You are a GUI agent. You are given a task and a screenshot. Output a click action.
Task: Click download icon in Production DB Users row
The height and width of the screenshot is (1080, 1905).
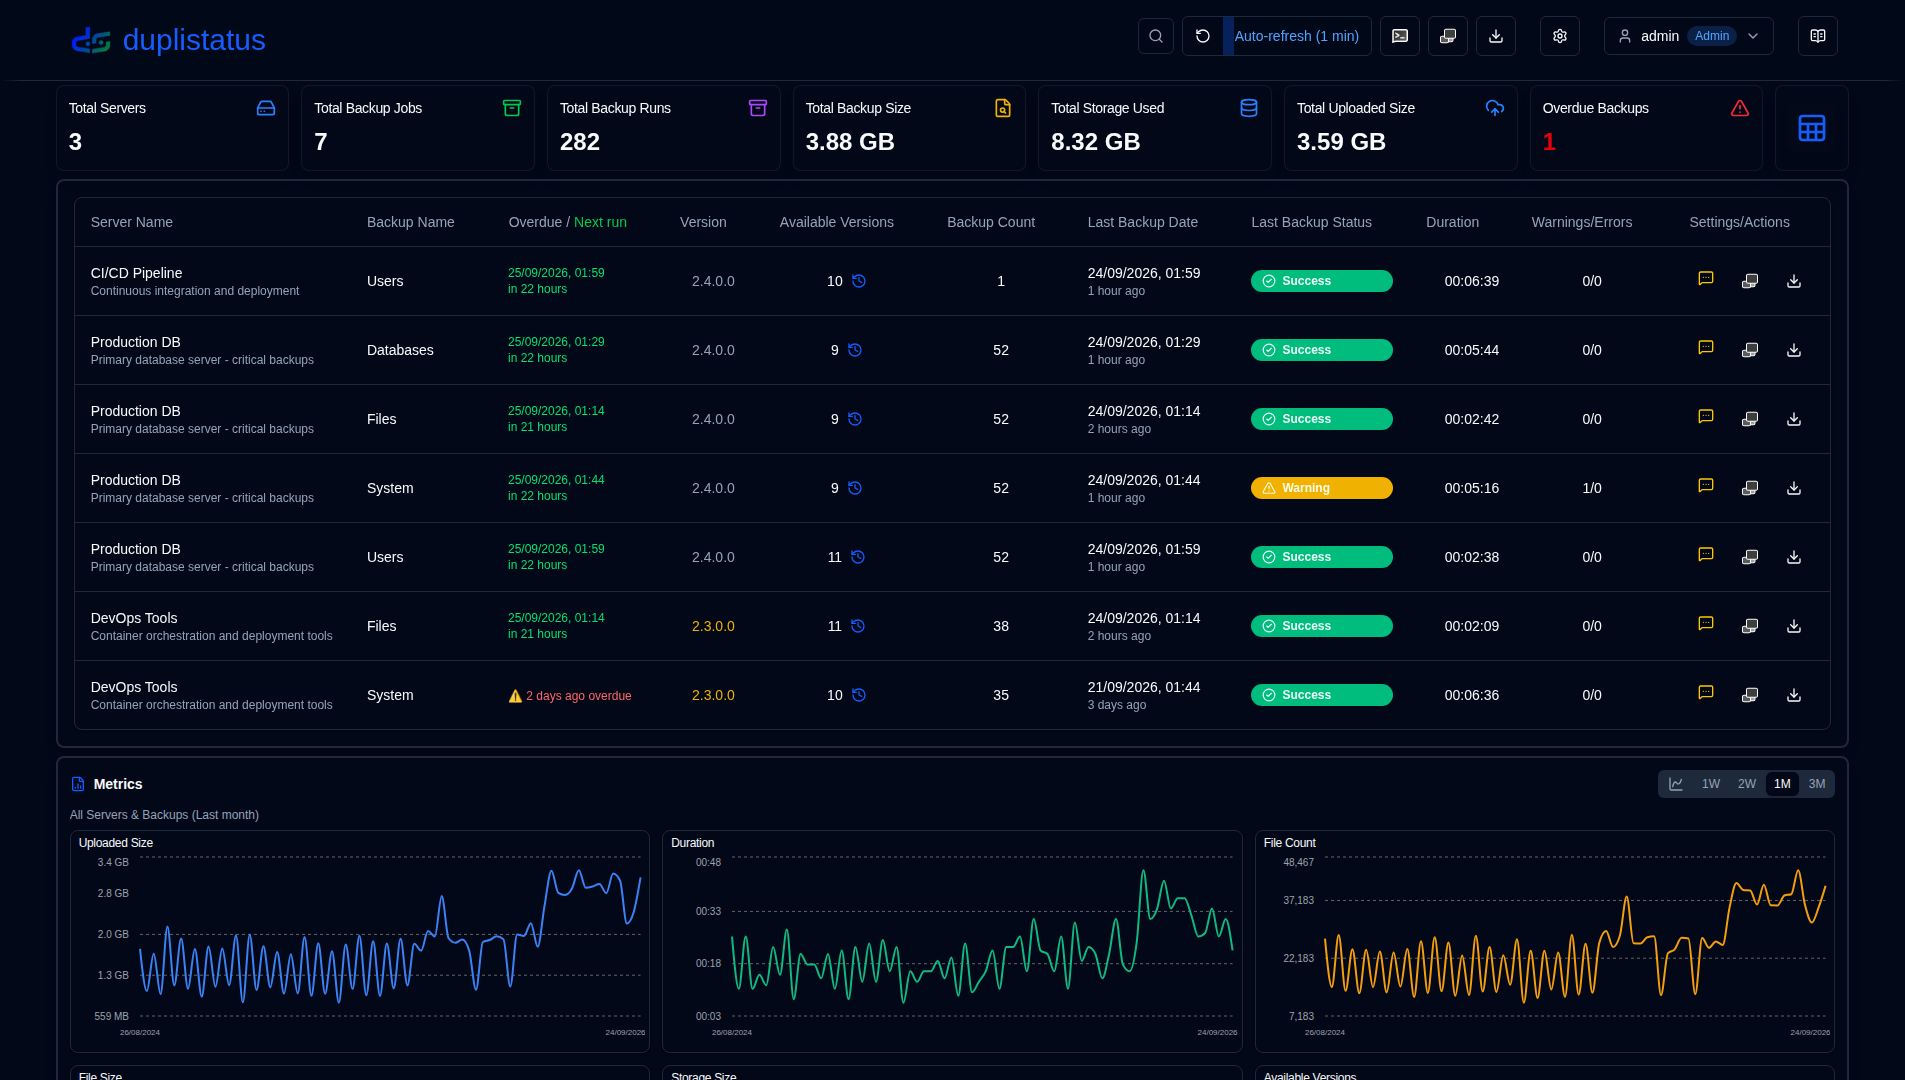pos(1794,557)
